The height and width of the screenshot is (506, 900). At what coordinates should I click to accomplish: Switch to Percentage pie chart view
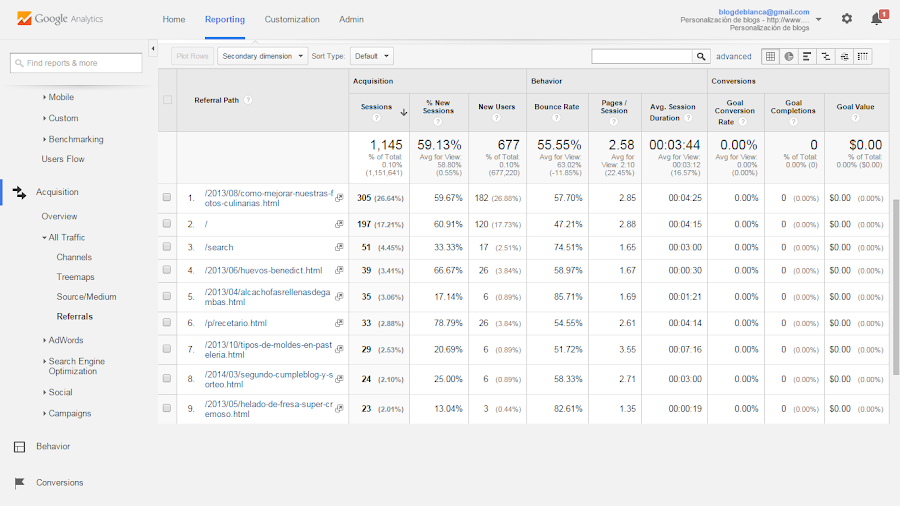(789, 56)
